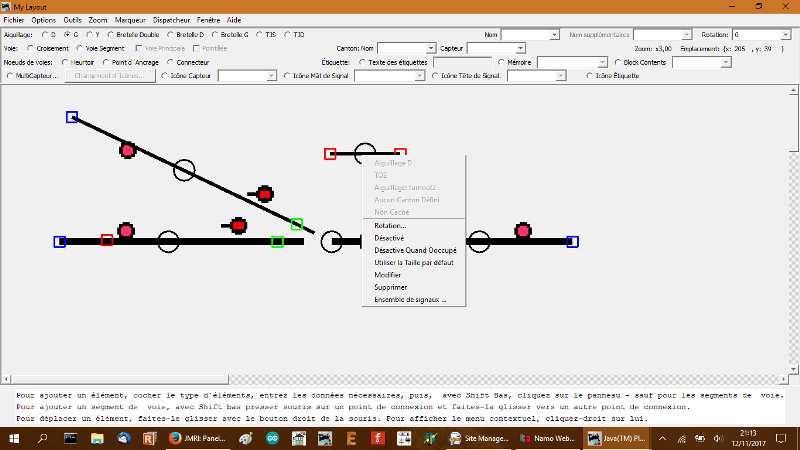Click the Firefox icon in the taskbar
Viewport: 800px width, 450px height.
tap(173, 439)
